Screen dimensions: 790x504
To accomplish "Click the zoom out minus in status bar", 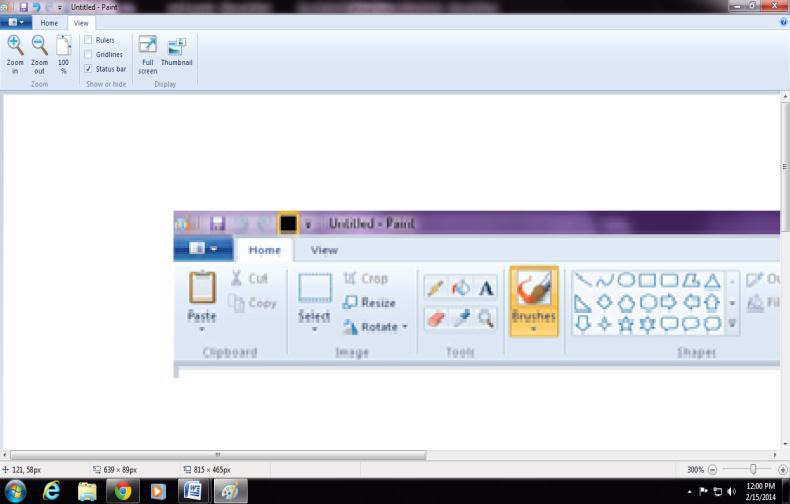I will 712,470.
